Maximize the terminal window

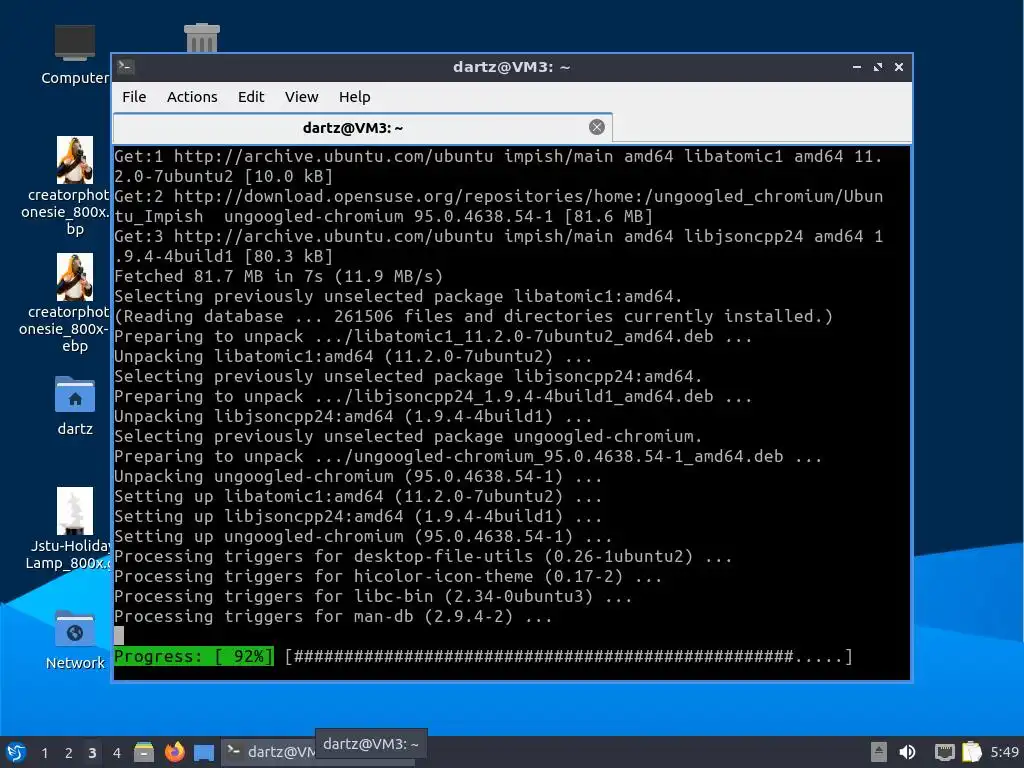878,67
